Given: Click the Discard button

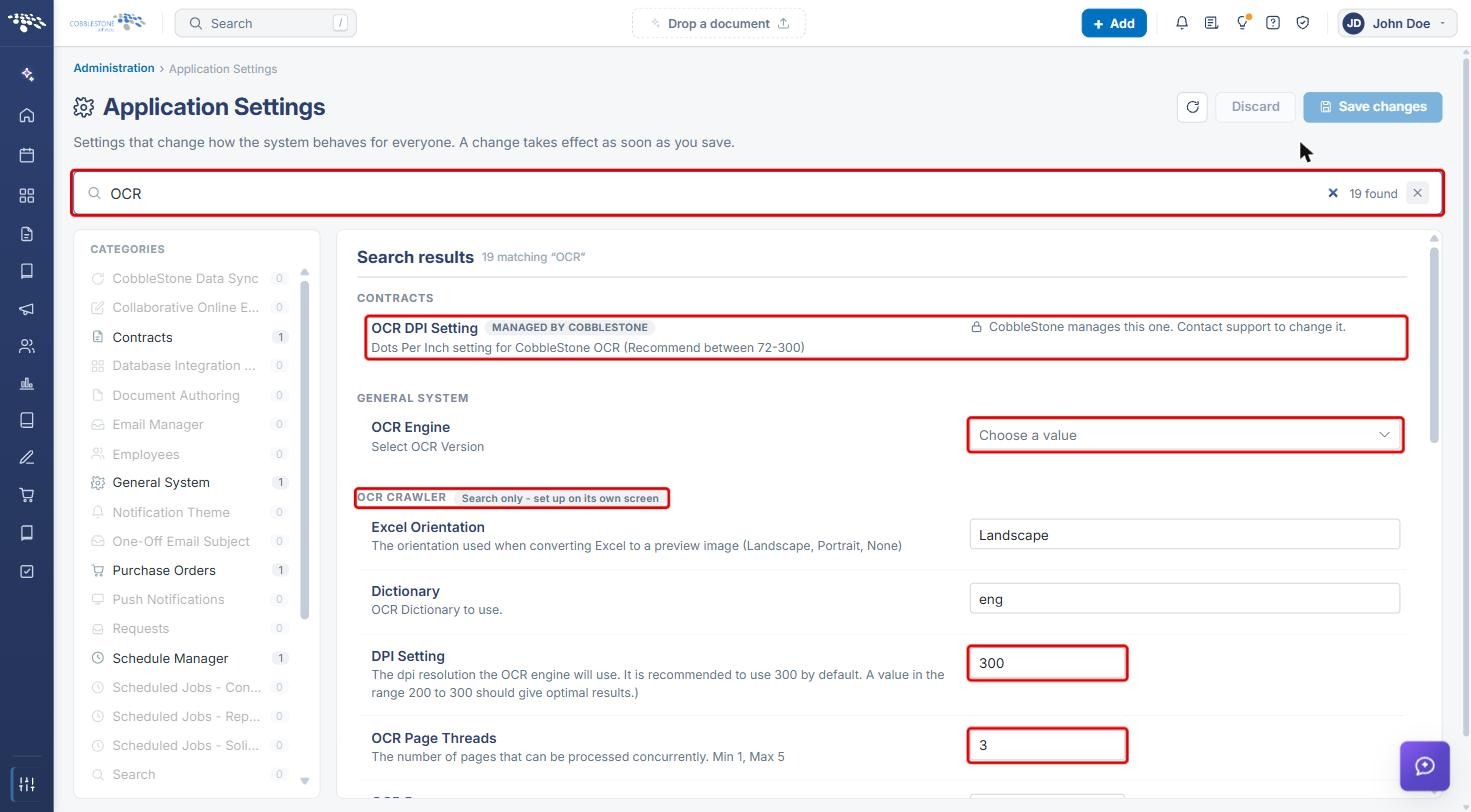Looking at the screenshot, I should click(1256, 107).
